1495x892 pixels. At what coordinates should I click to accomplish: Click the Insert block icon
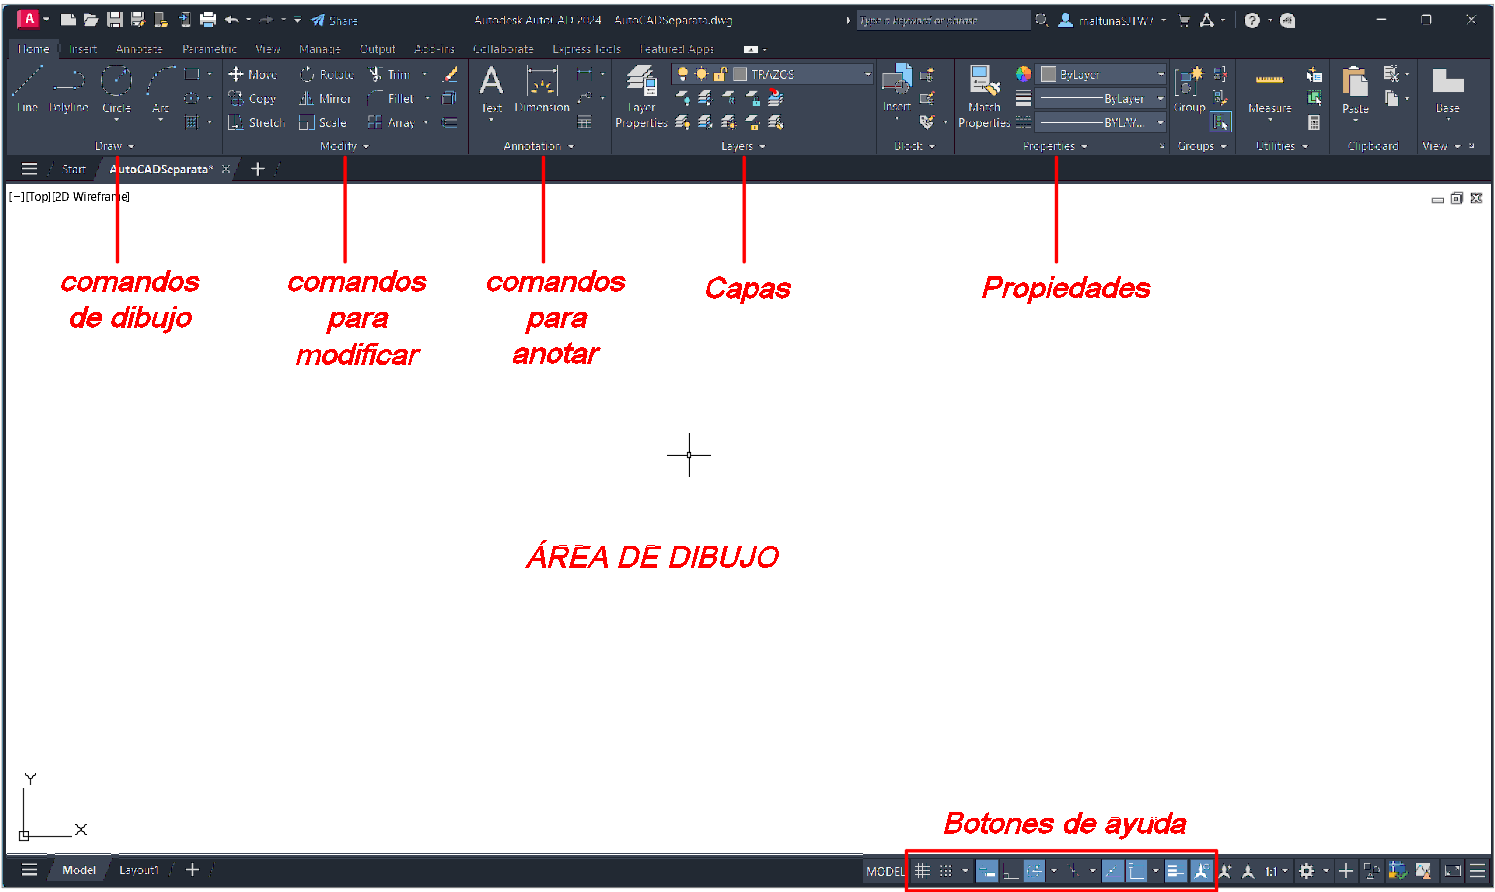pos(896,86)
